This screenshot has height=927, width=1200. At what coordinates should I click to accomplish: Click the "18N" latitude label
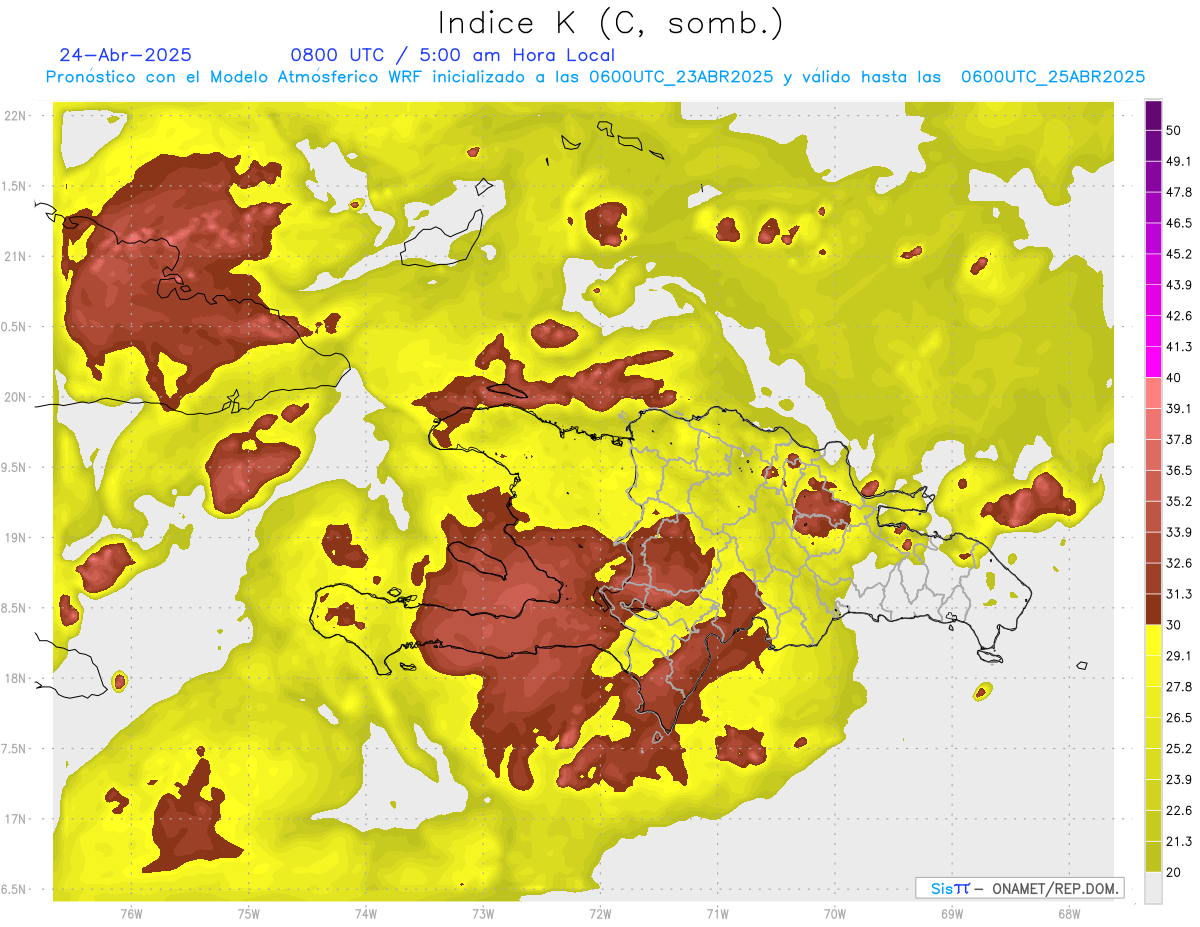(x=17, y=678)
